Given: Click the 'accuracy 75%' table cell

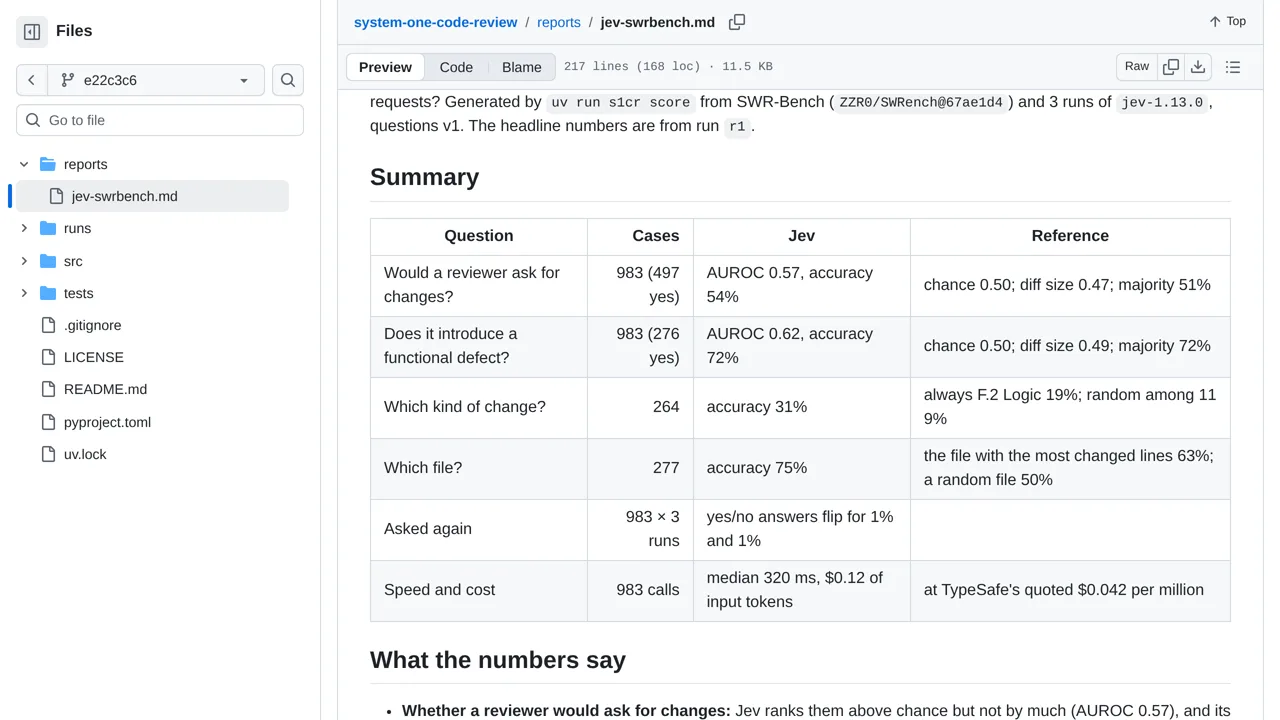Looking at the screenshot, I should click(x=802, y=468).
